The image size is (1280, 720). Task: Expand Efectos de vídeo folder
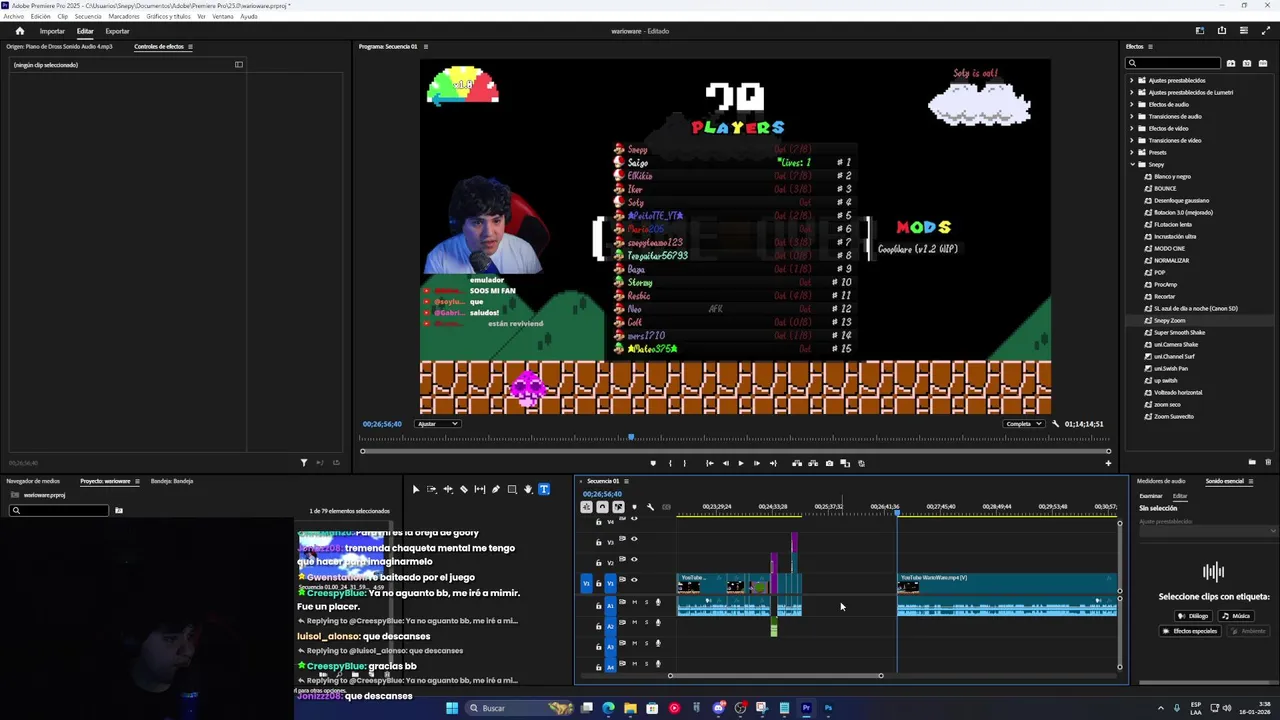tap(1132, 128)
